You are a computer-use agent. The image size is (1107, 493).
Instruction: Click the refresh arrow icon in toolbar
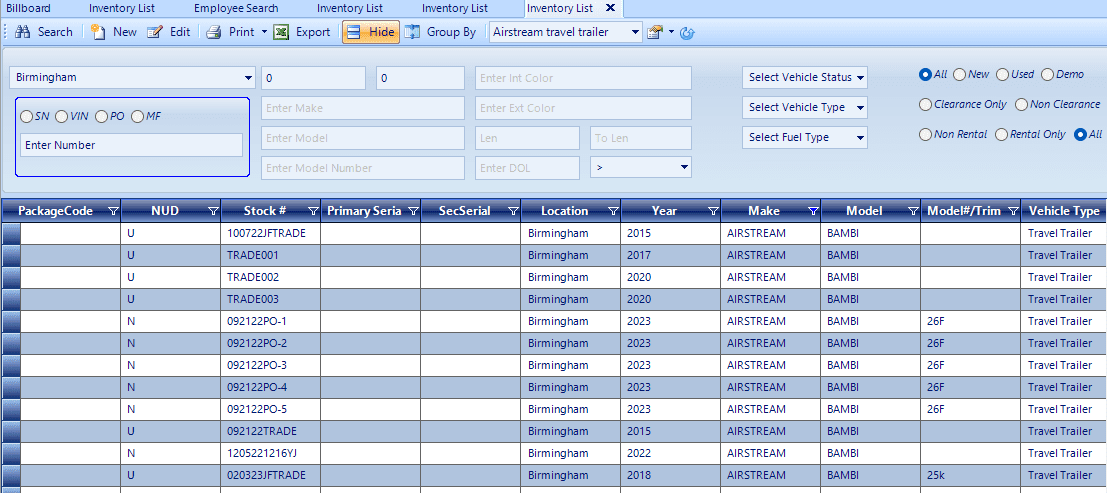pos(687,32)
